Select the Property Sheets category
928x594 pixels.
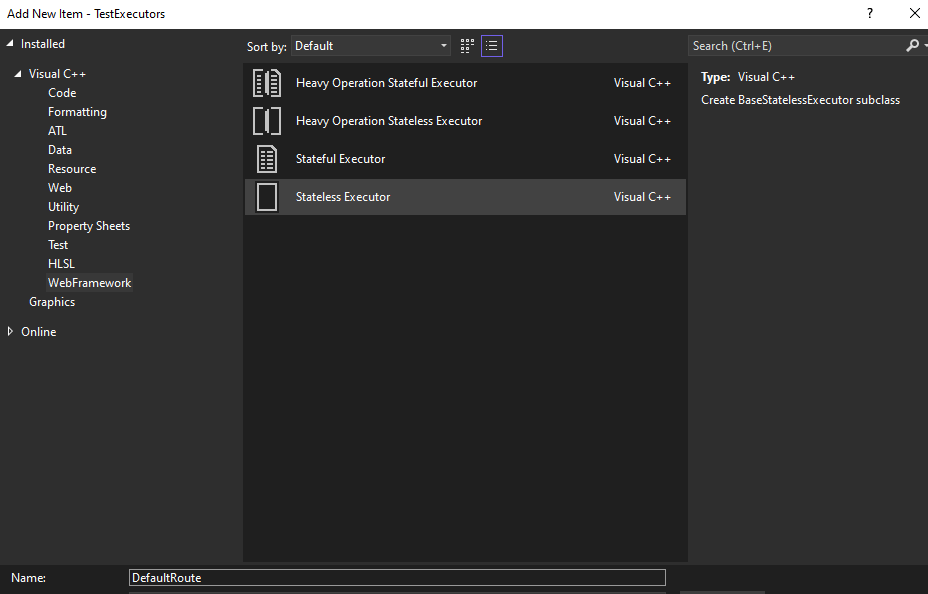[x=89, y=226]
